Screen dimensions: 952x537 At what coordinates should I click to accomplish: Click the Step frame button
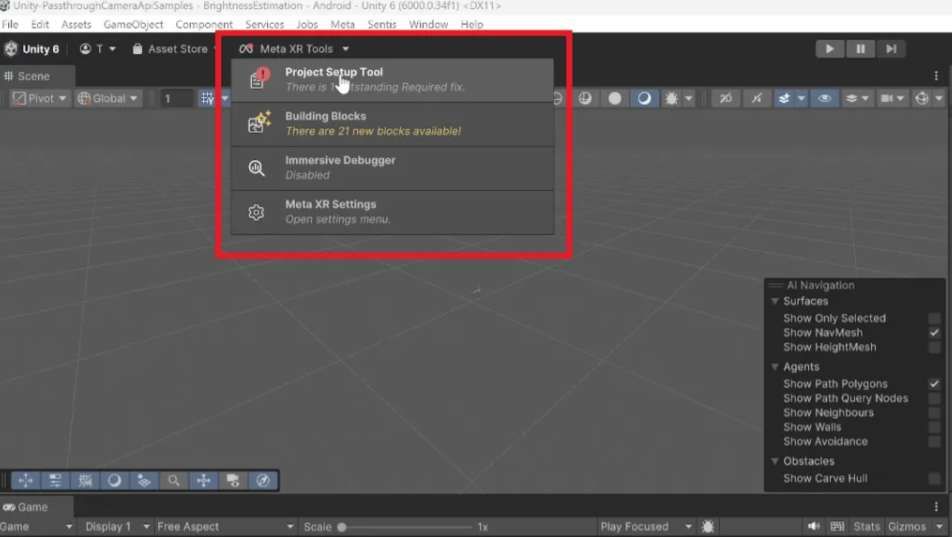point(891,49)
